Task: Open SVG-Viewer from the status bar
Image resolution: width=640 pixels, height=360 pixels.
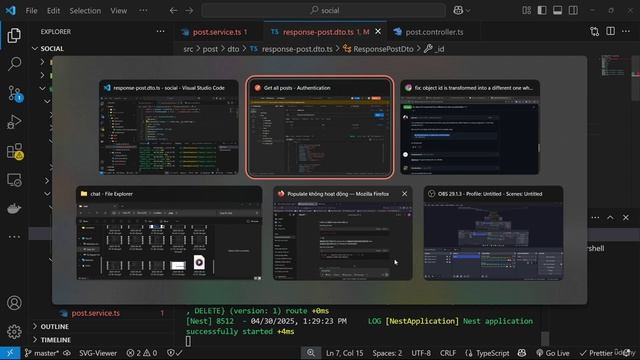Action: pyautogui.click(x=98, y=353)
